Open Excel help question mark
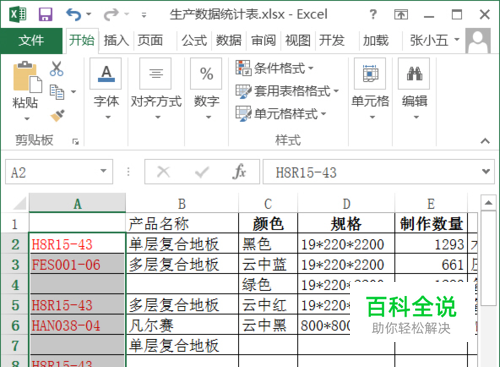The width and height of the screenshot is (500, 367). pyautogui.click(x=373, y=15)
